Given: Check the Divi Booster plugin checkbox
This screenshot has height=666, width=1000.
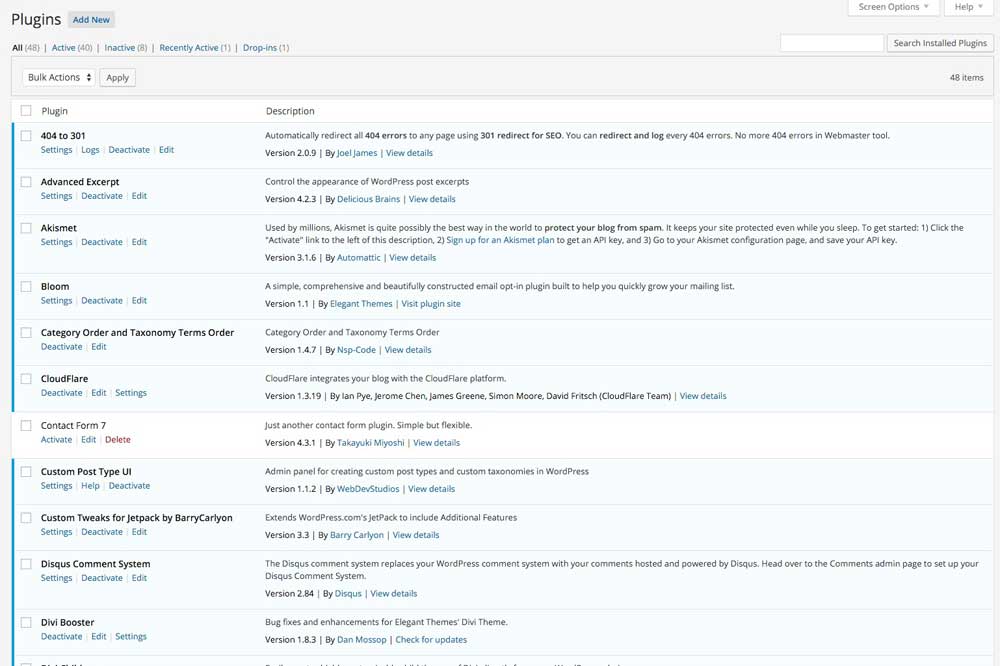Looking at the screenshot, I should click(x=26, y=622).
